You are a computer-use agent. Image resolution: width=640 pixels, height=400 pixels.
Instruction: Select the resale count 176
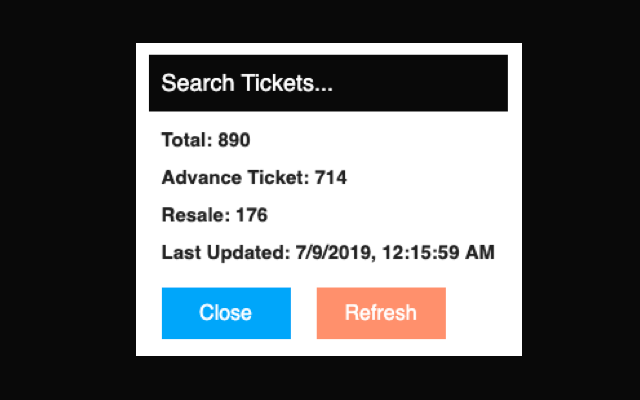pyautogui.click(x=252, y=215)
